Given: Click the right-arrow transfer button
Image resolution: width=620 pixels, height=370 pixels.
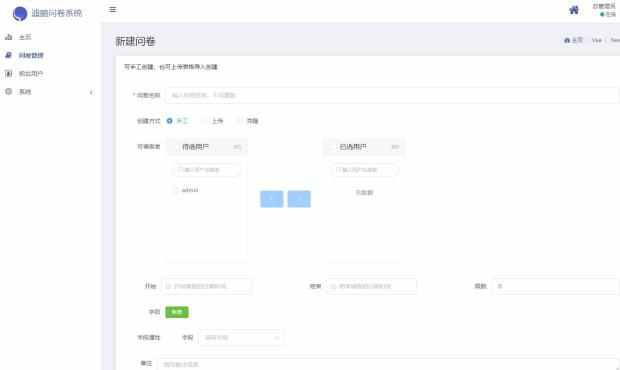Looking at the screenshot, I should (299, 199).
